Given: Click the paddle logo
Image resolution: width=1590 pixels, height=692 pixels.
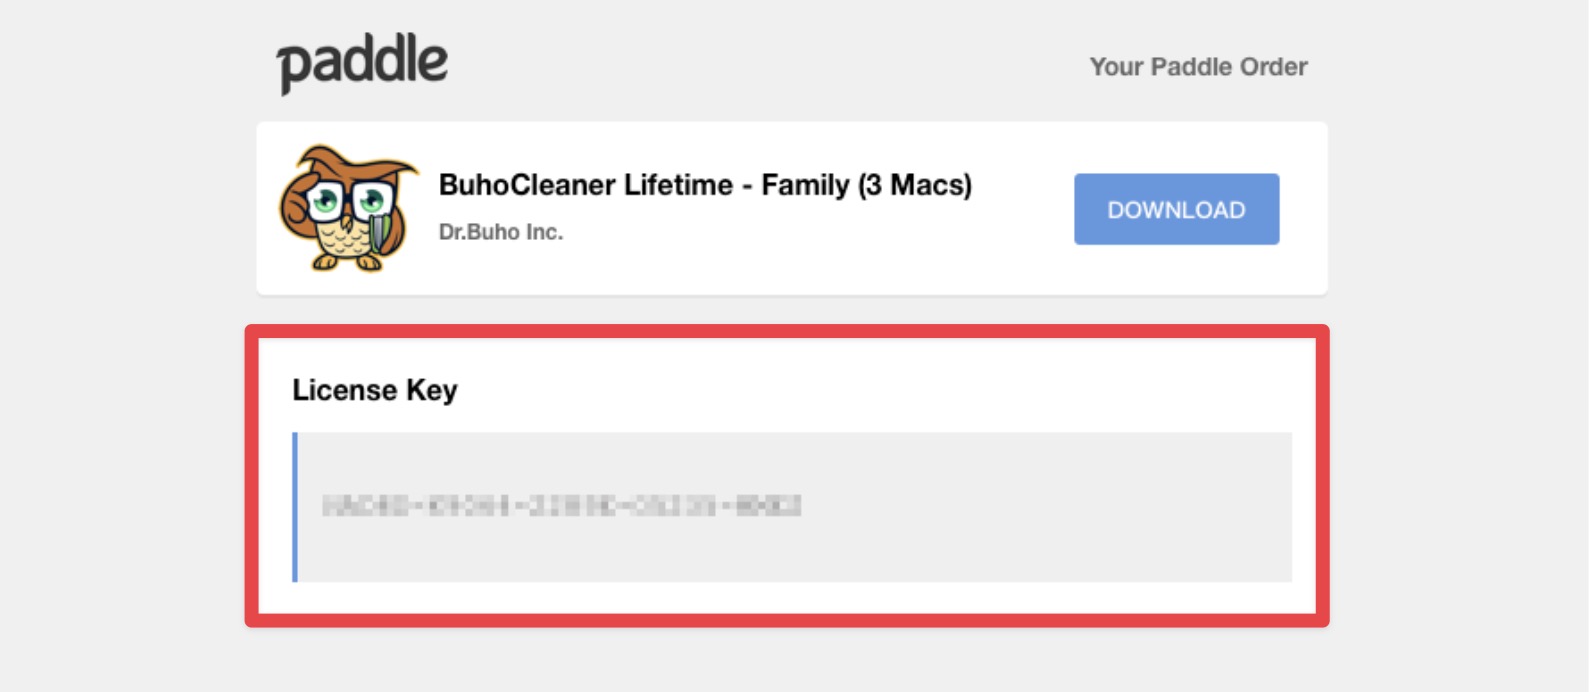Looking at the screenshot, I should pos(362,64).
